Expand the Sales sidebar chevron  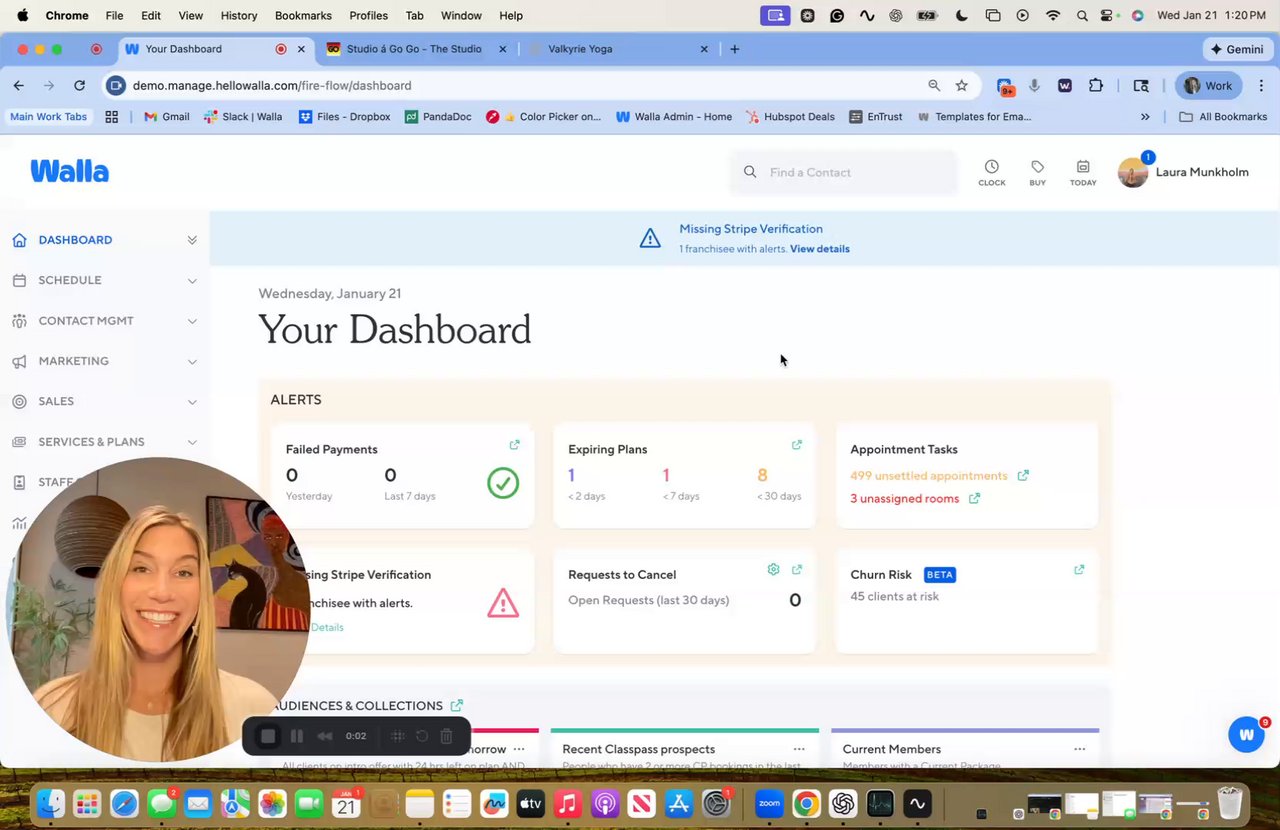coord(192,401)
